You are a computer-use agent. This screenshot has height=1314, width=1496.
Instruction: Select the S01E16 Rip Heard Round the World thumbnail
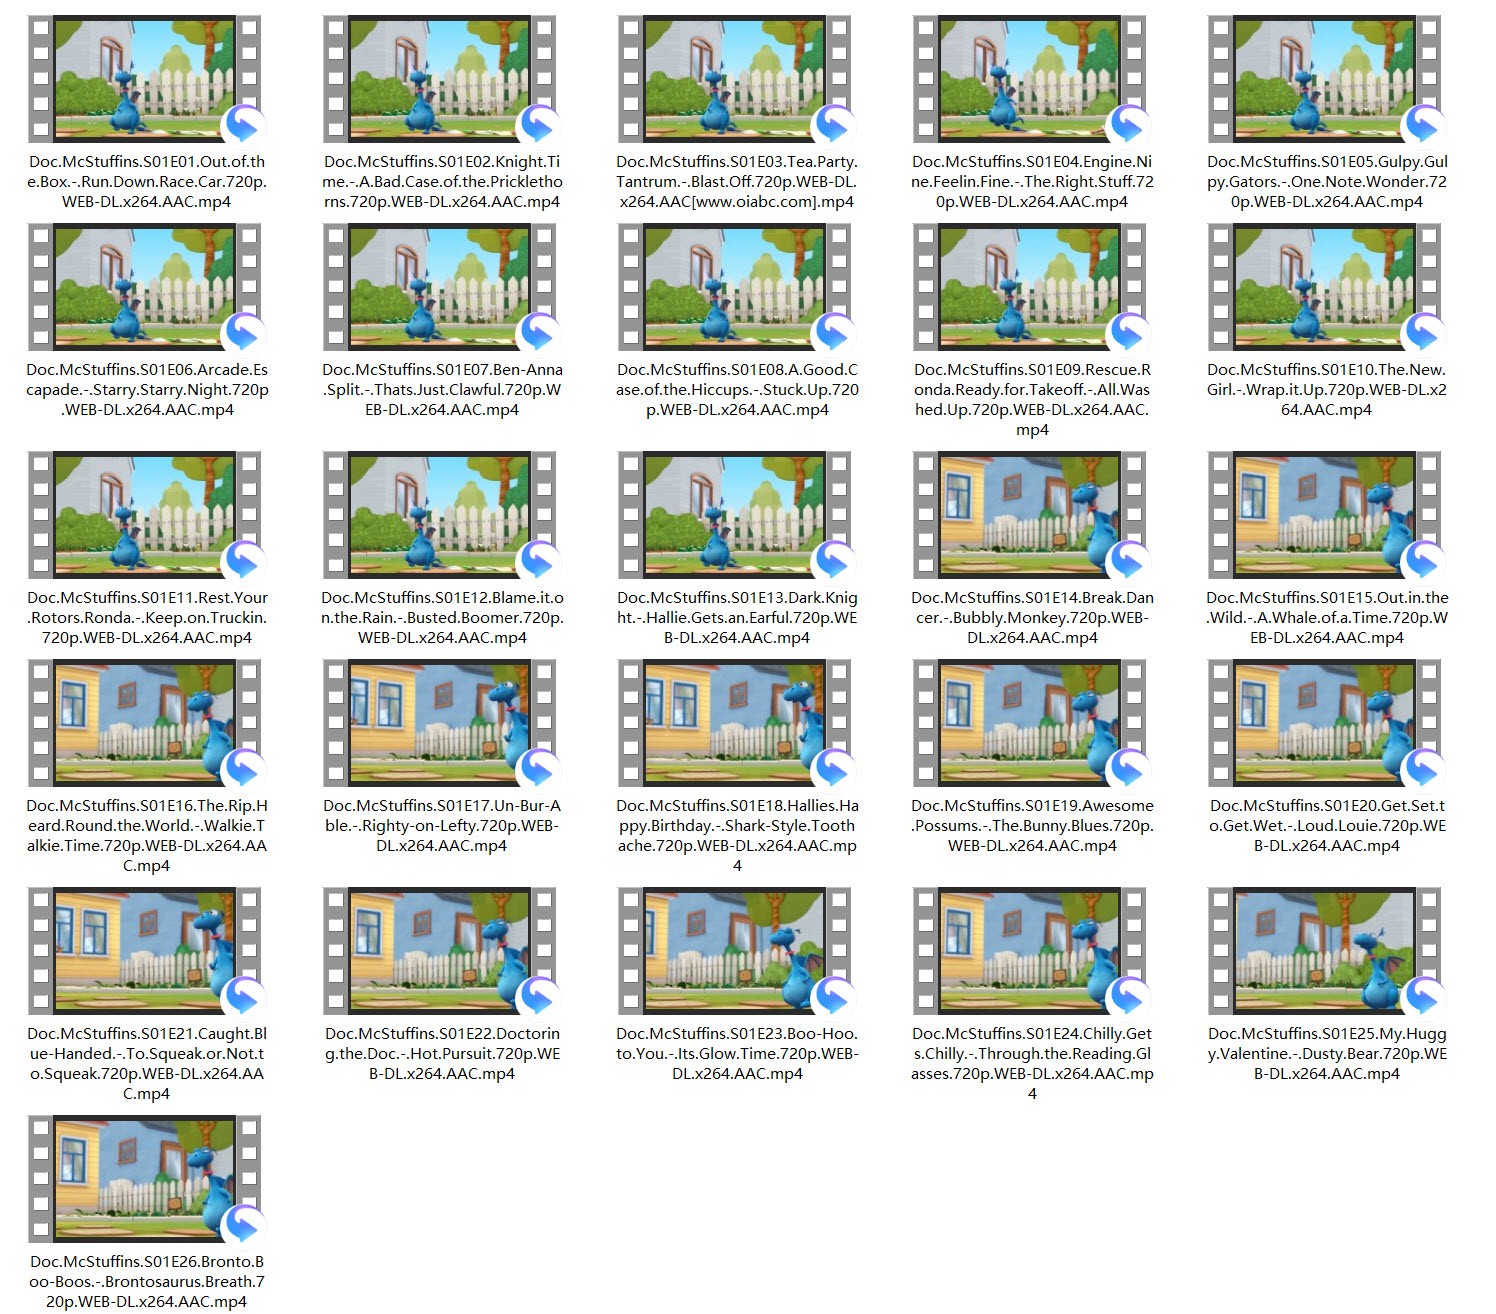[x=146, y=723]
